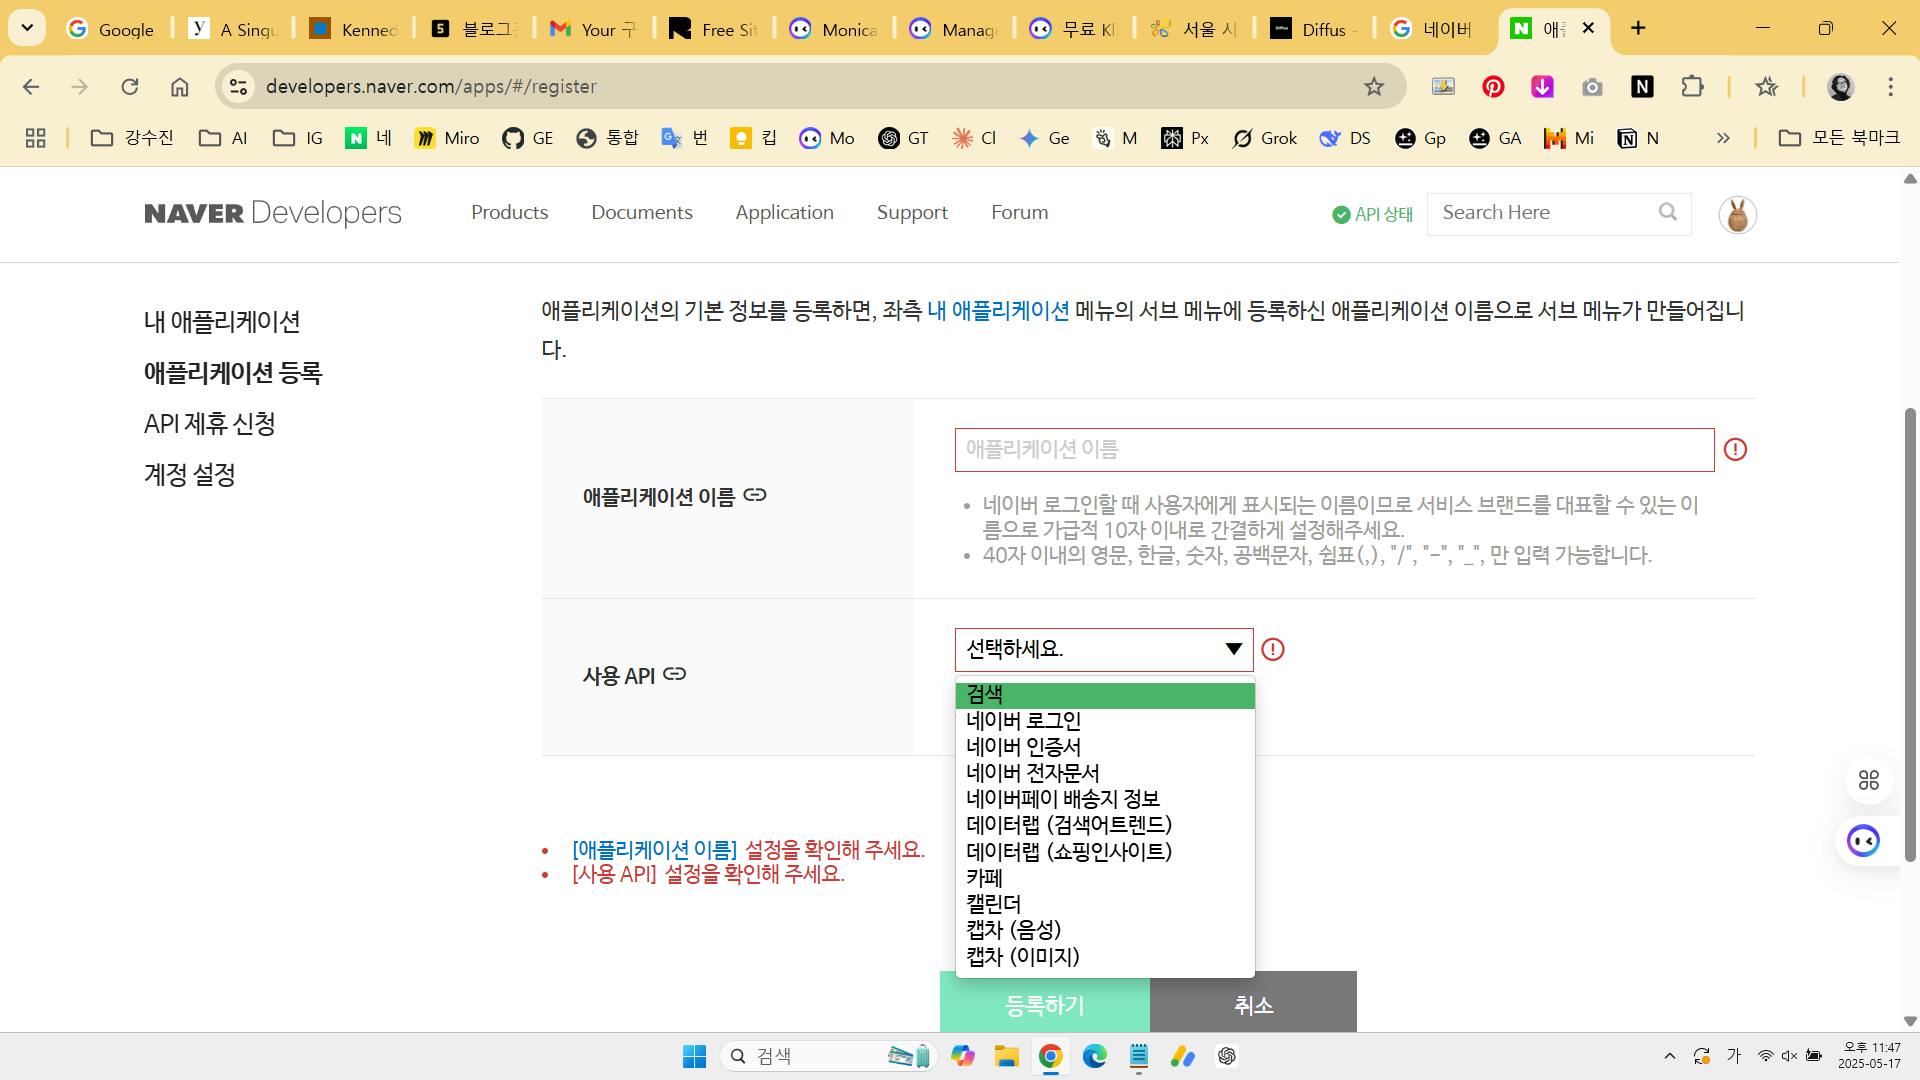Click the link icon beside 사용 API
This screenshot has width=1920, height=1080.
[675, 674]
